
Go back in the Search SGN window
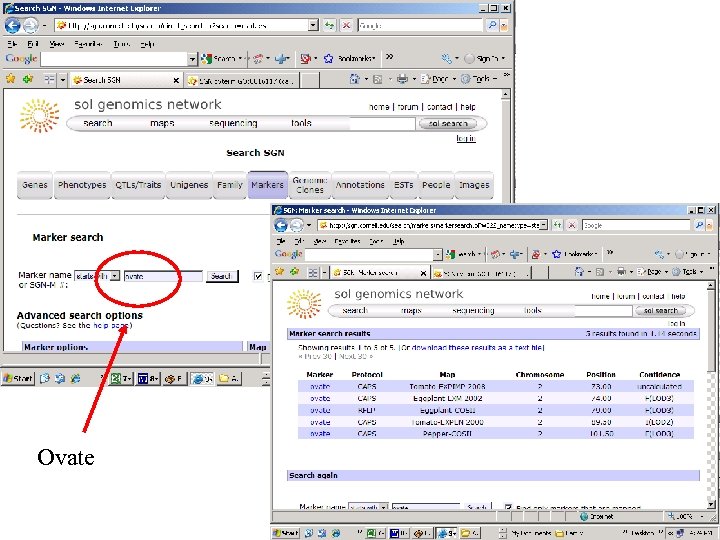pyautogui.click(x=12, y=25)
